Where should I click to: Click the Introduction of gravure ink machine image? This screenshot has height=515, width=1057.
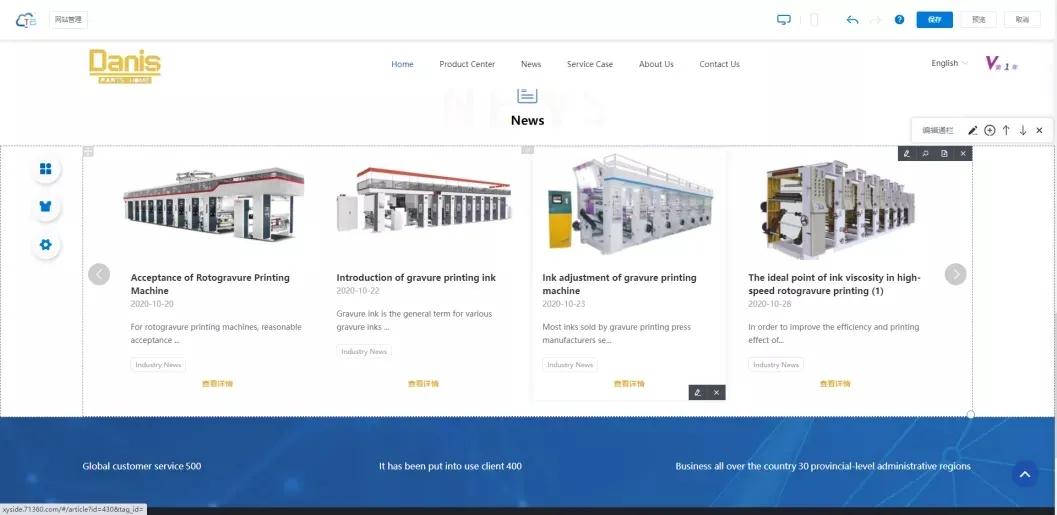[423, 200]
